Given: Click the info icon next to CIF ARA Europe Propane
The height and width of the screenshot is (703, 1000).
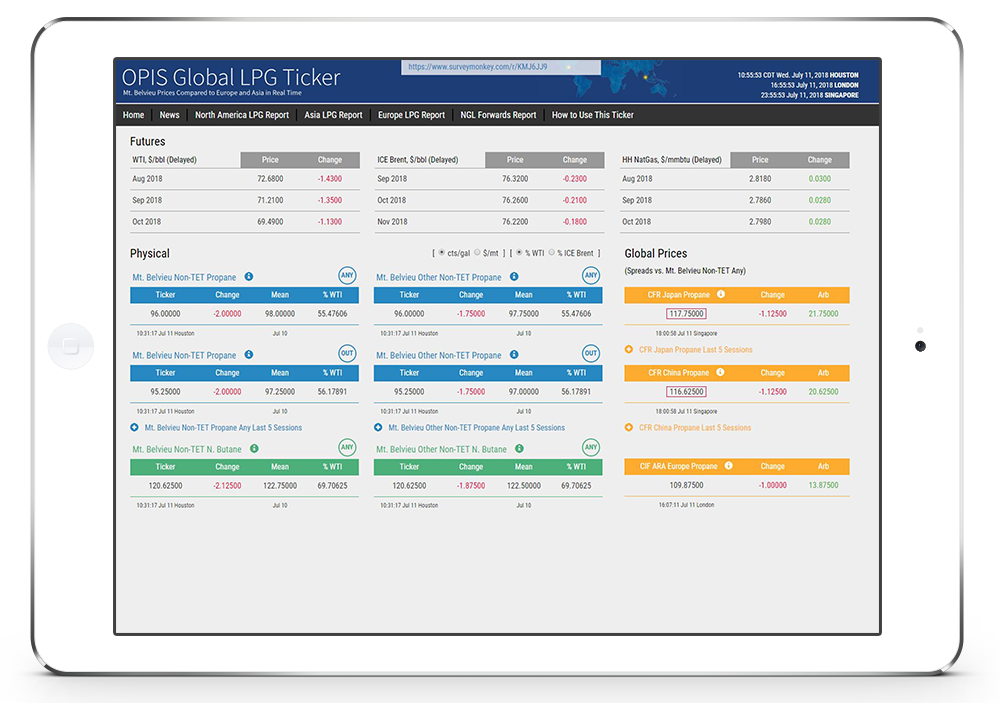Looking at the screenshot, I should coord(728,466).
